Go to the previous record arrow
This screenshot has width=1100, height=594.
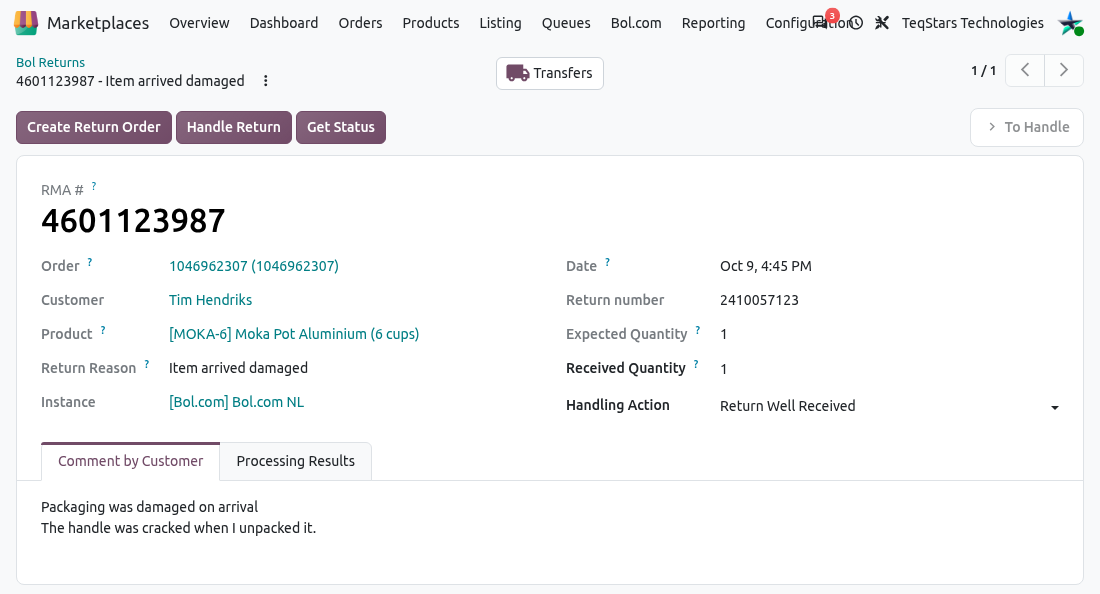1025,70
